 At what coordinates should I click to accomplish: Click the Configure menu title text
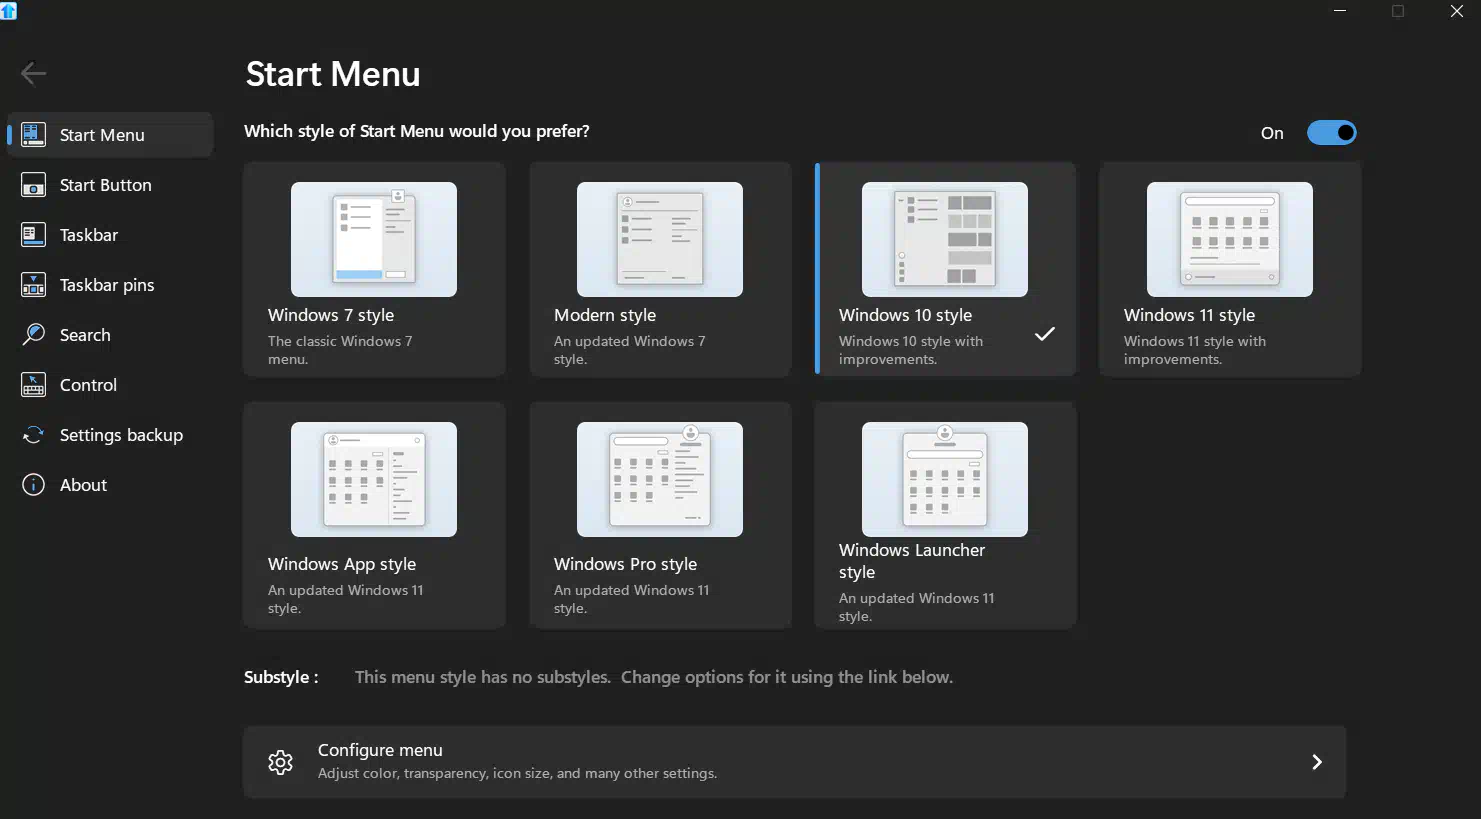(380, 750)
